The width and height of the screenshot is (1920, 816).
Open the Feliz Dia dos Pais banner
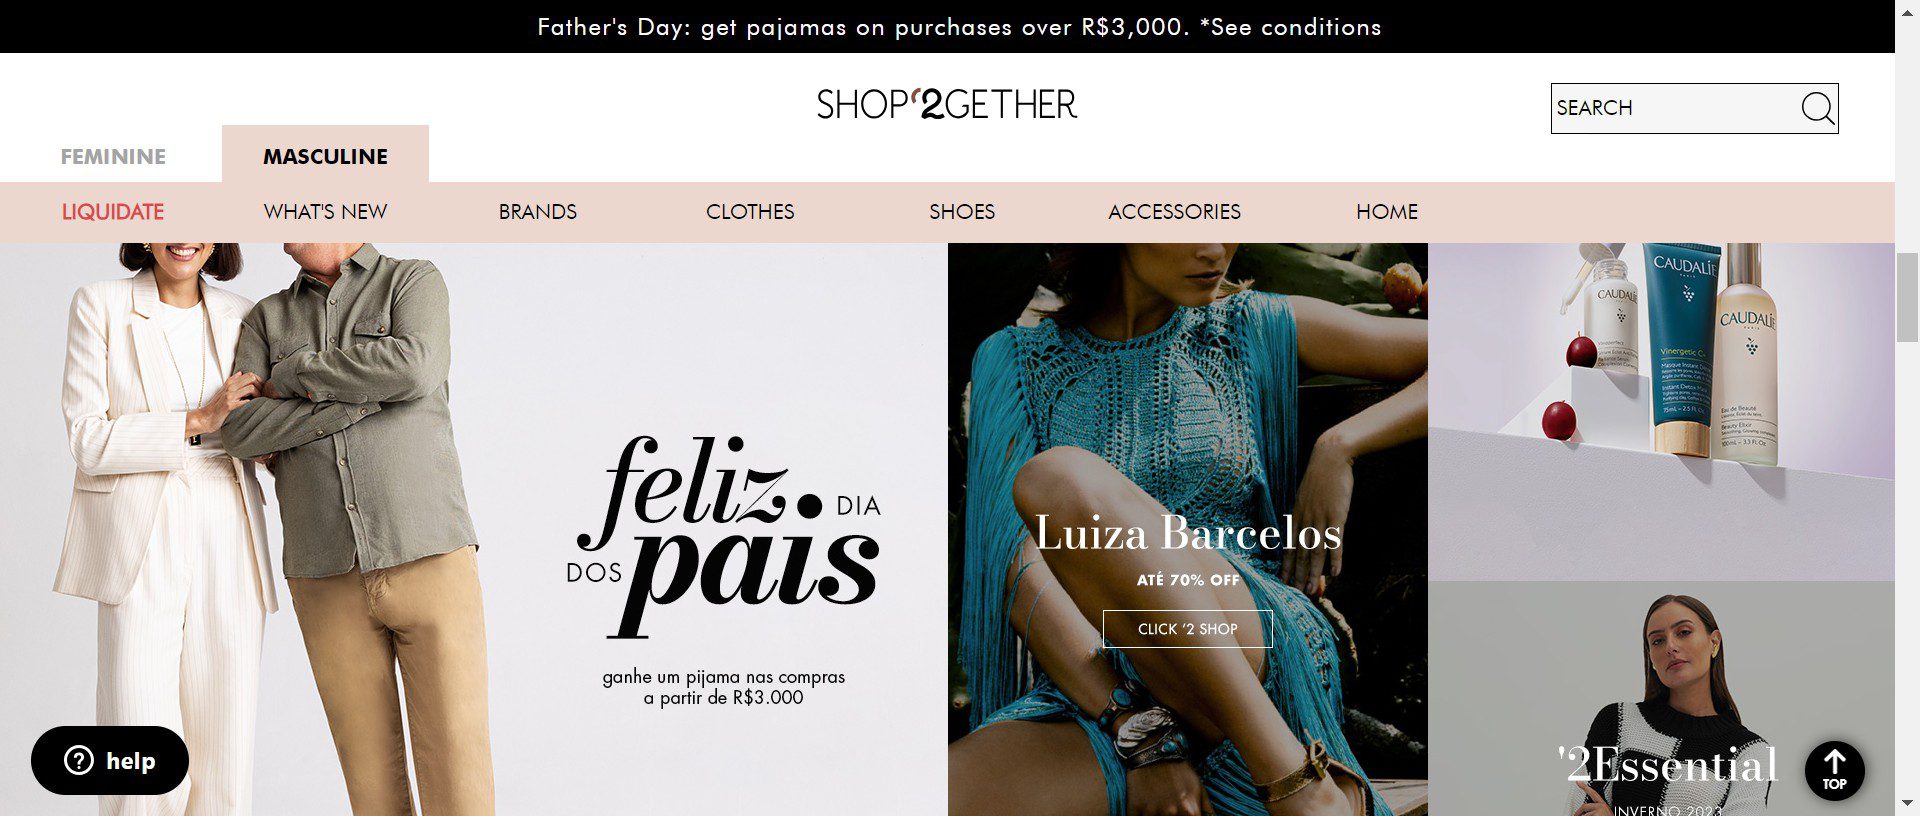point(474,529)
